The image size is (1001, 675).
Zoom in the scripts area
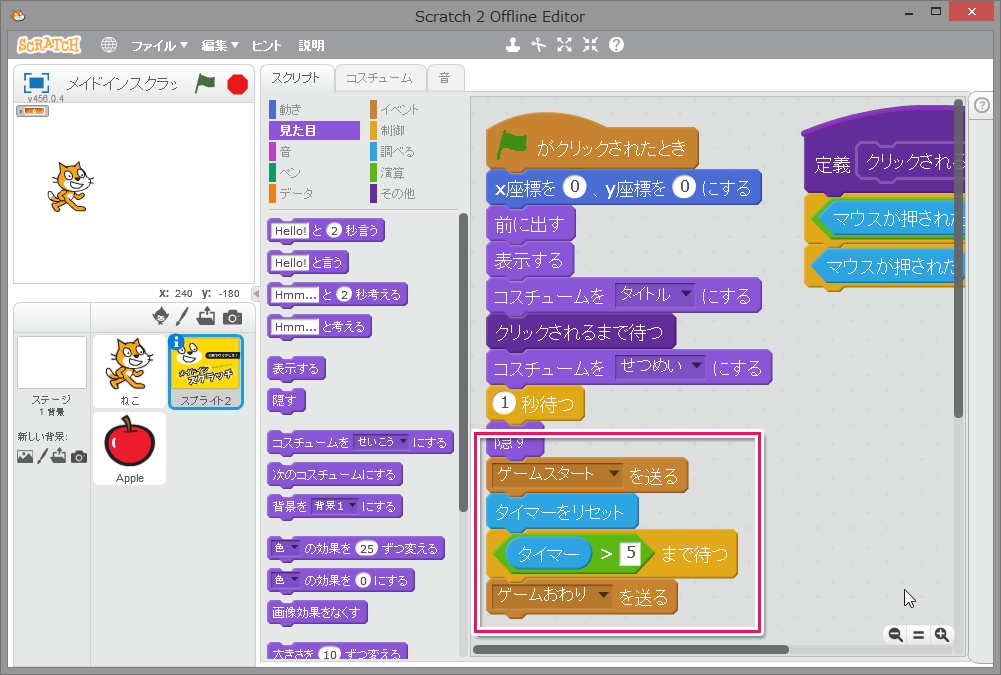point(942,634)
